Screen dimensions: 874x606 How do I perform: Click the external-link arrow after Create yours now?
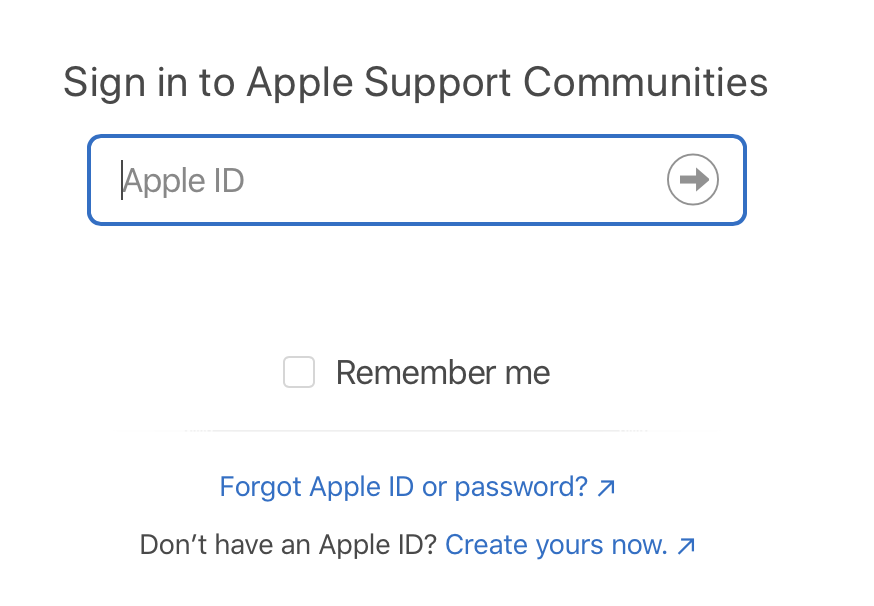[x=685, y=546]
